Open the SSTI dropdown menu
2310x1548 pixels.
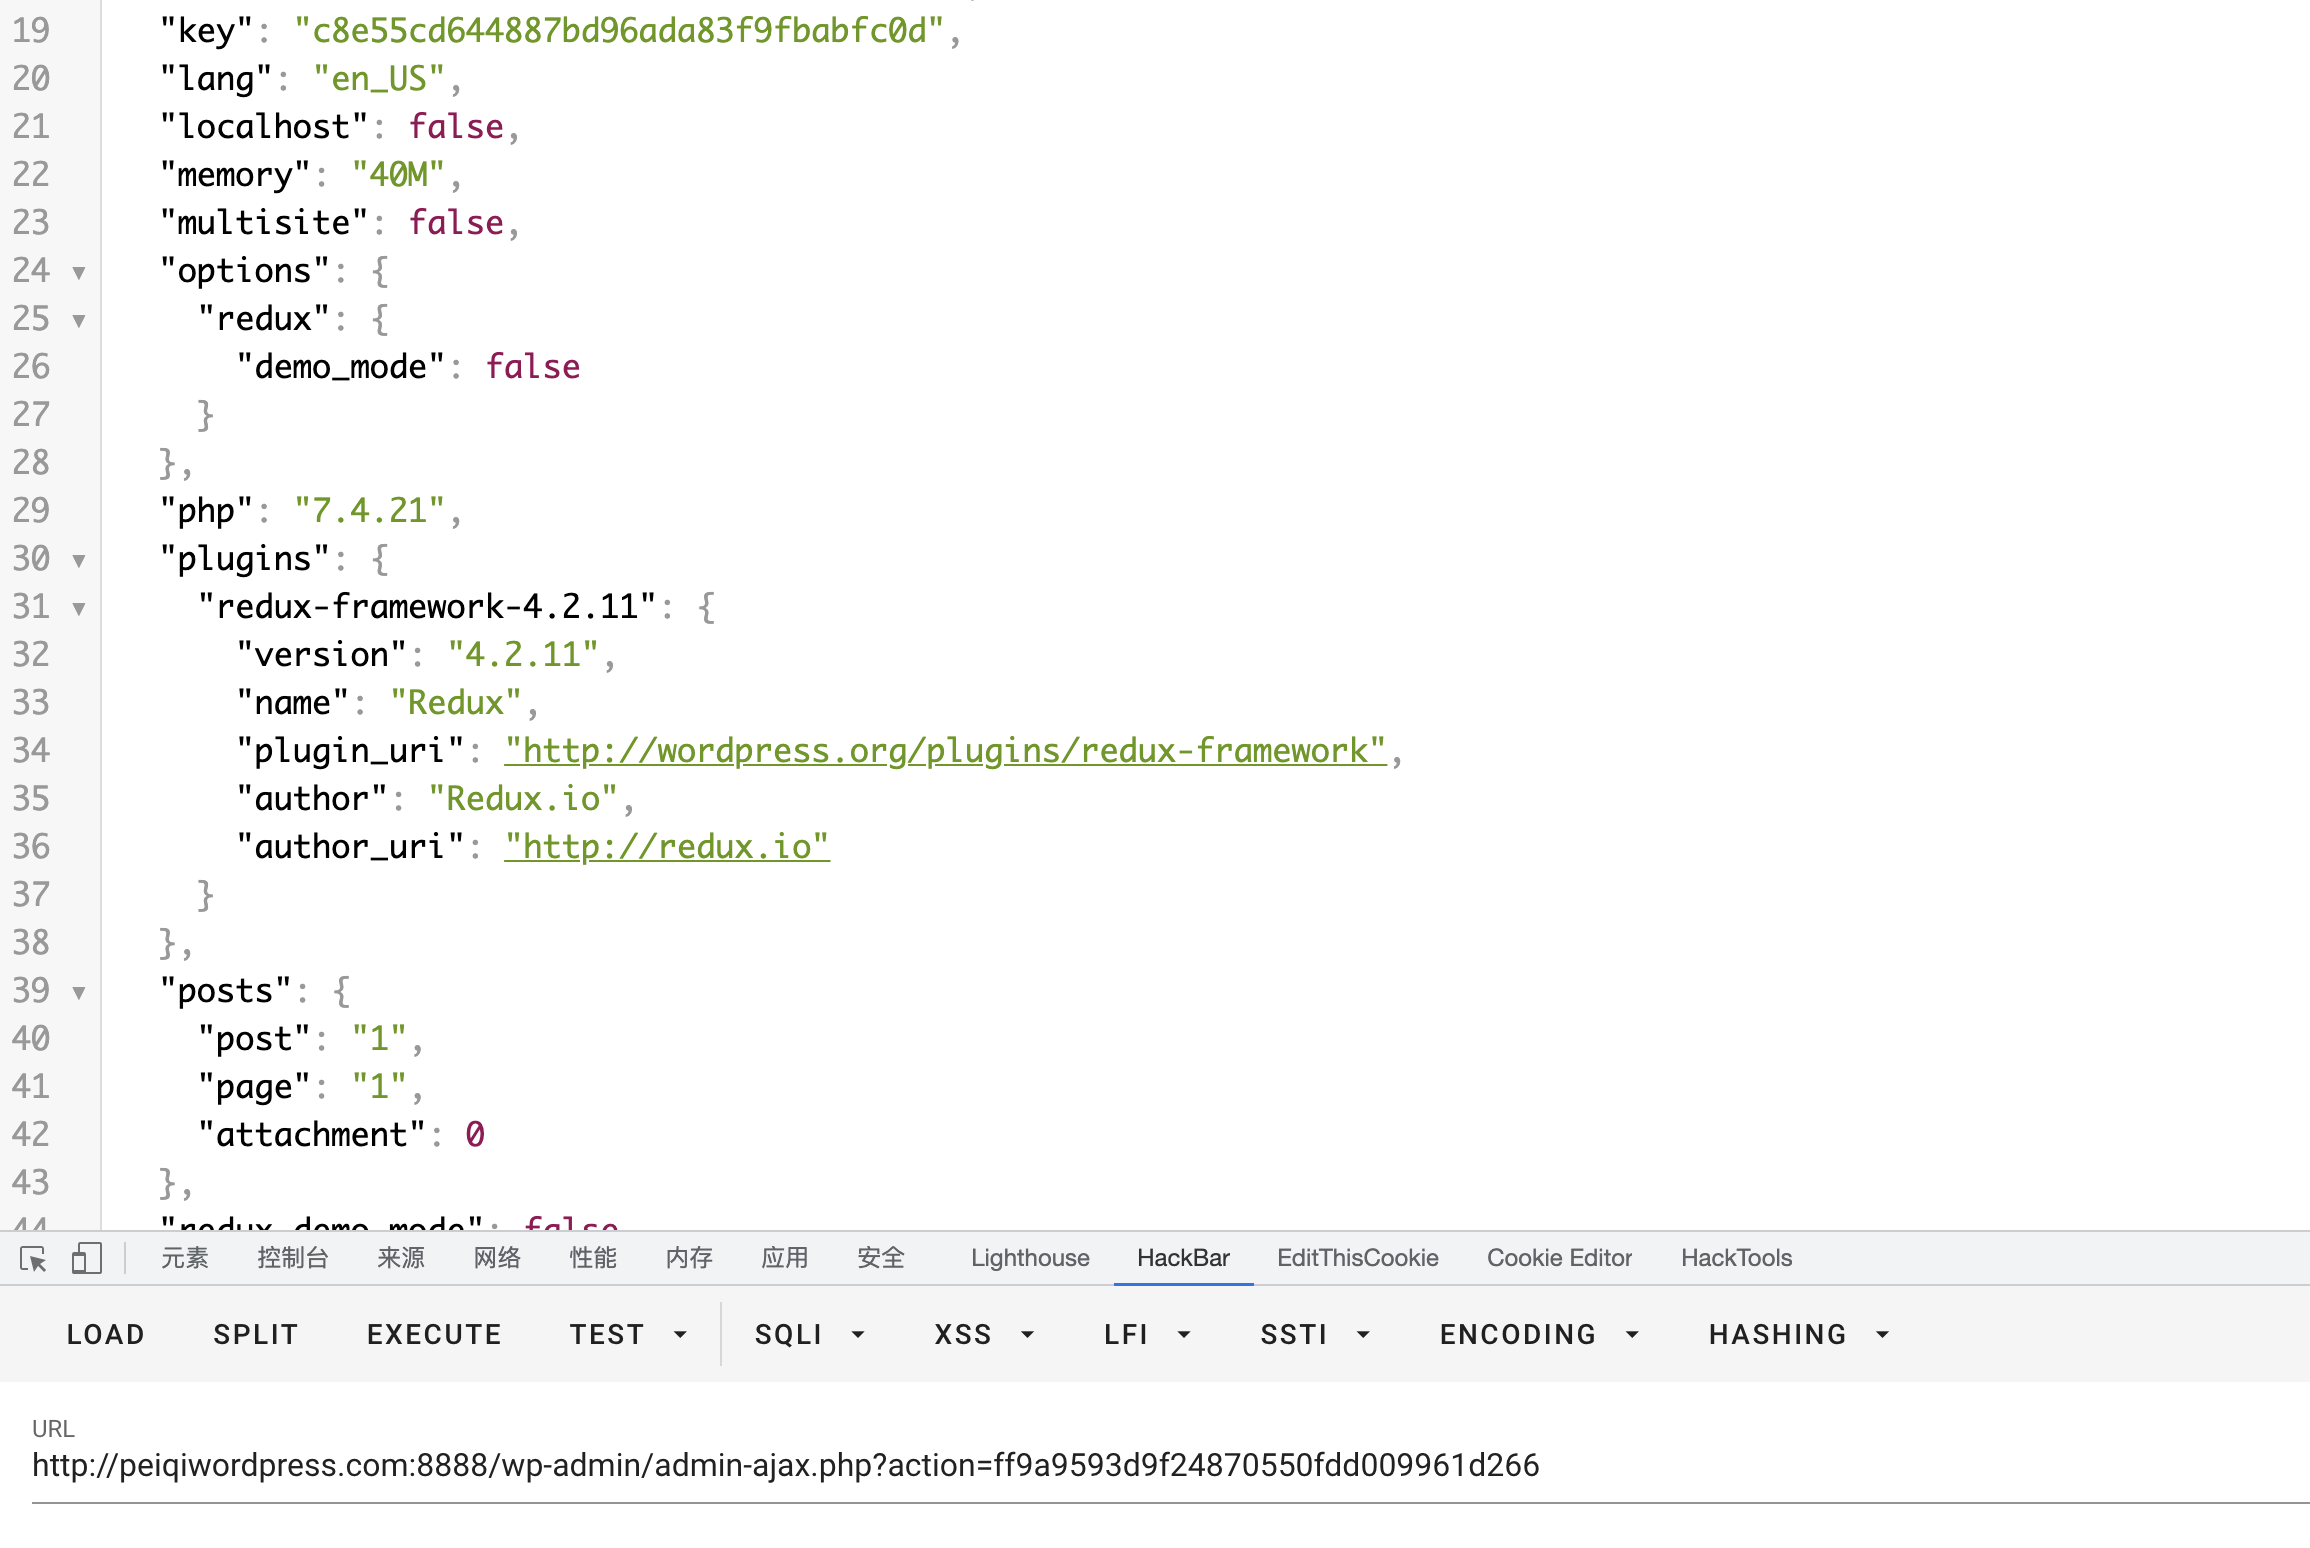1313,1334
